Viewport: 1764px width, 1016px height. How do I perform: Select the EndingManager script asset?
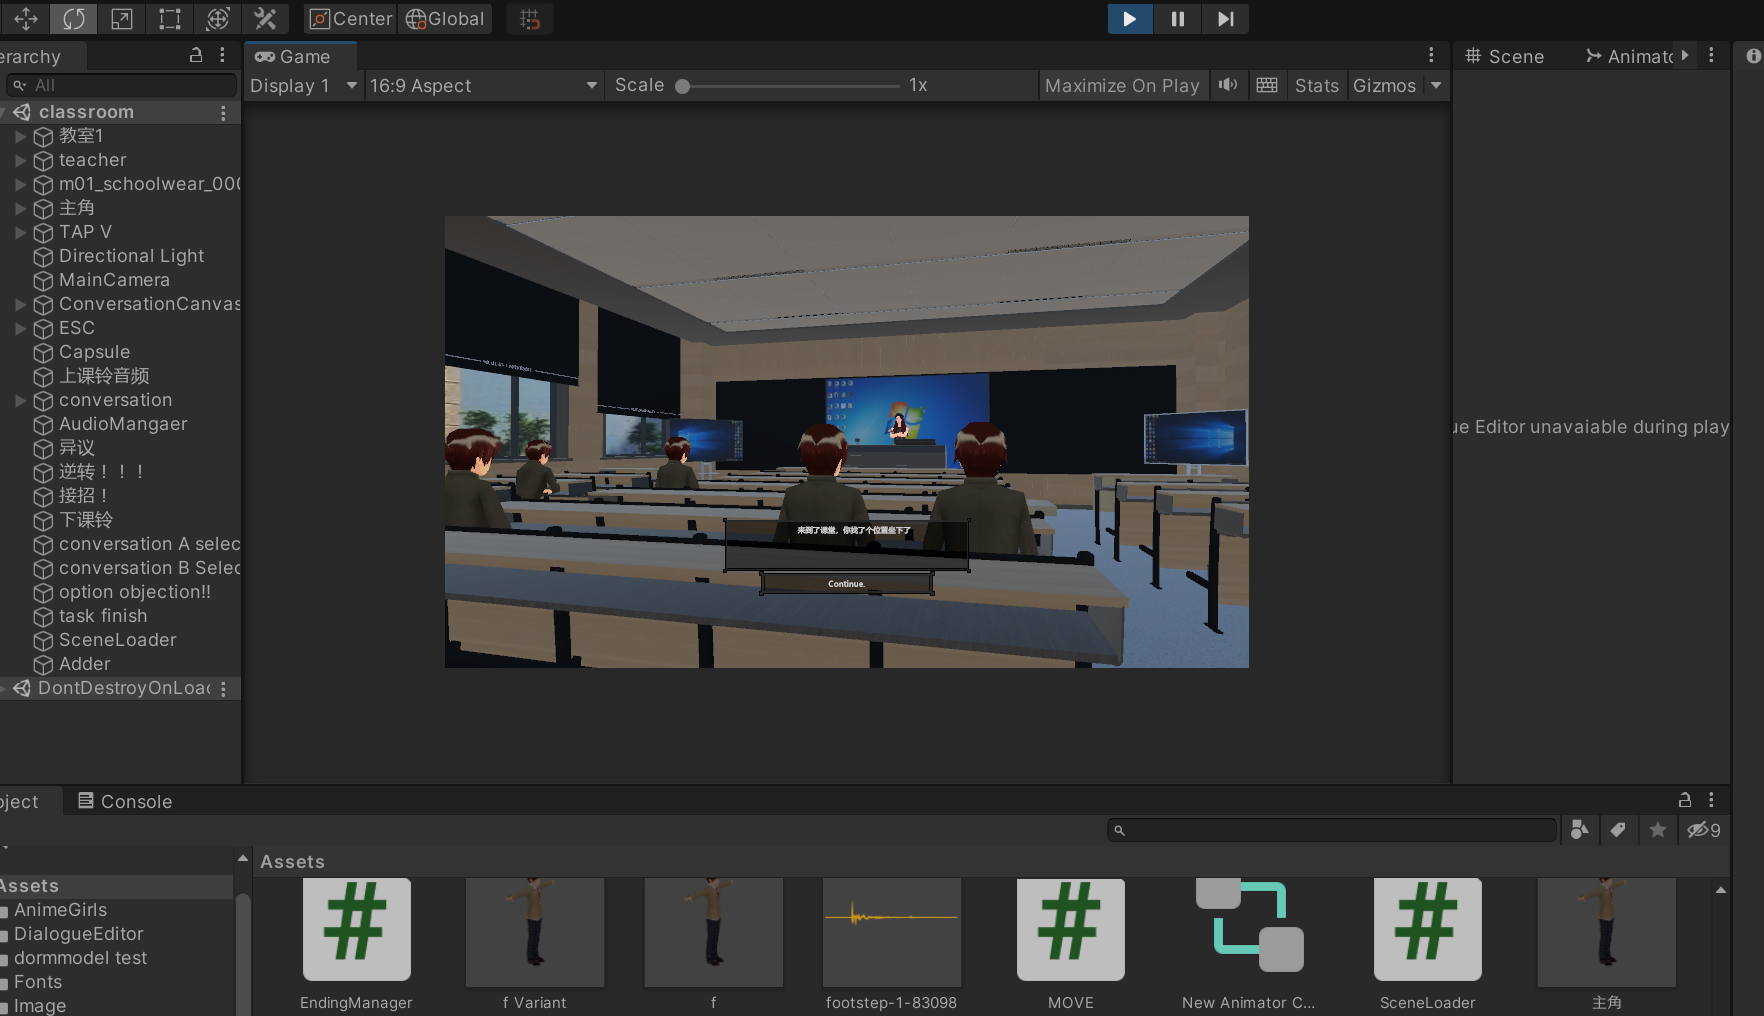[x=356, y=930]
